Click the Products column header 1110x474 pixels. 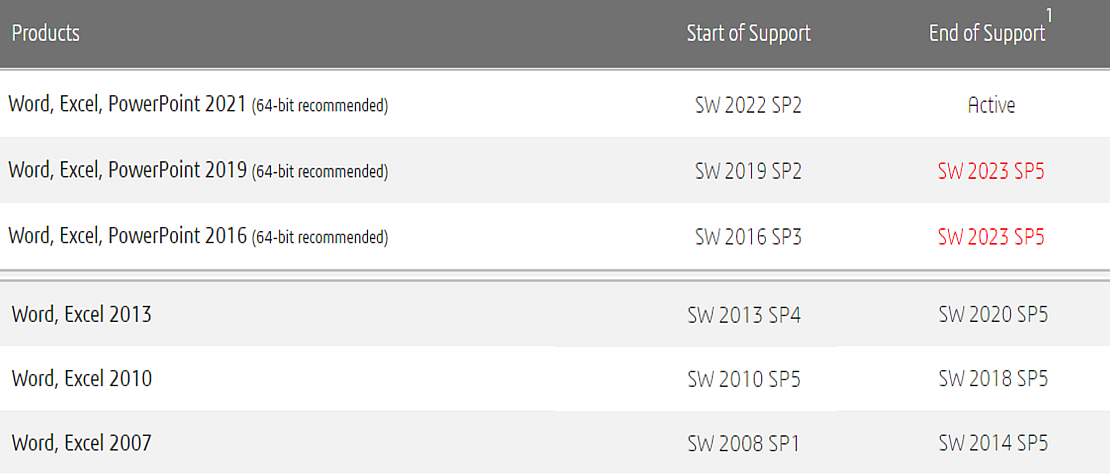46,33
